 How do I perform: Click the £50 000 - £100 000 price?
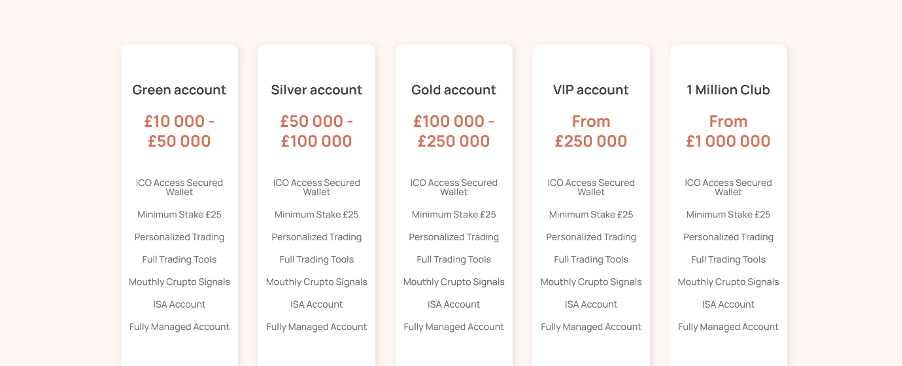(316, 131)
